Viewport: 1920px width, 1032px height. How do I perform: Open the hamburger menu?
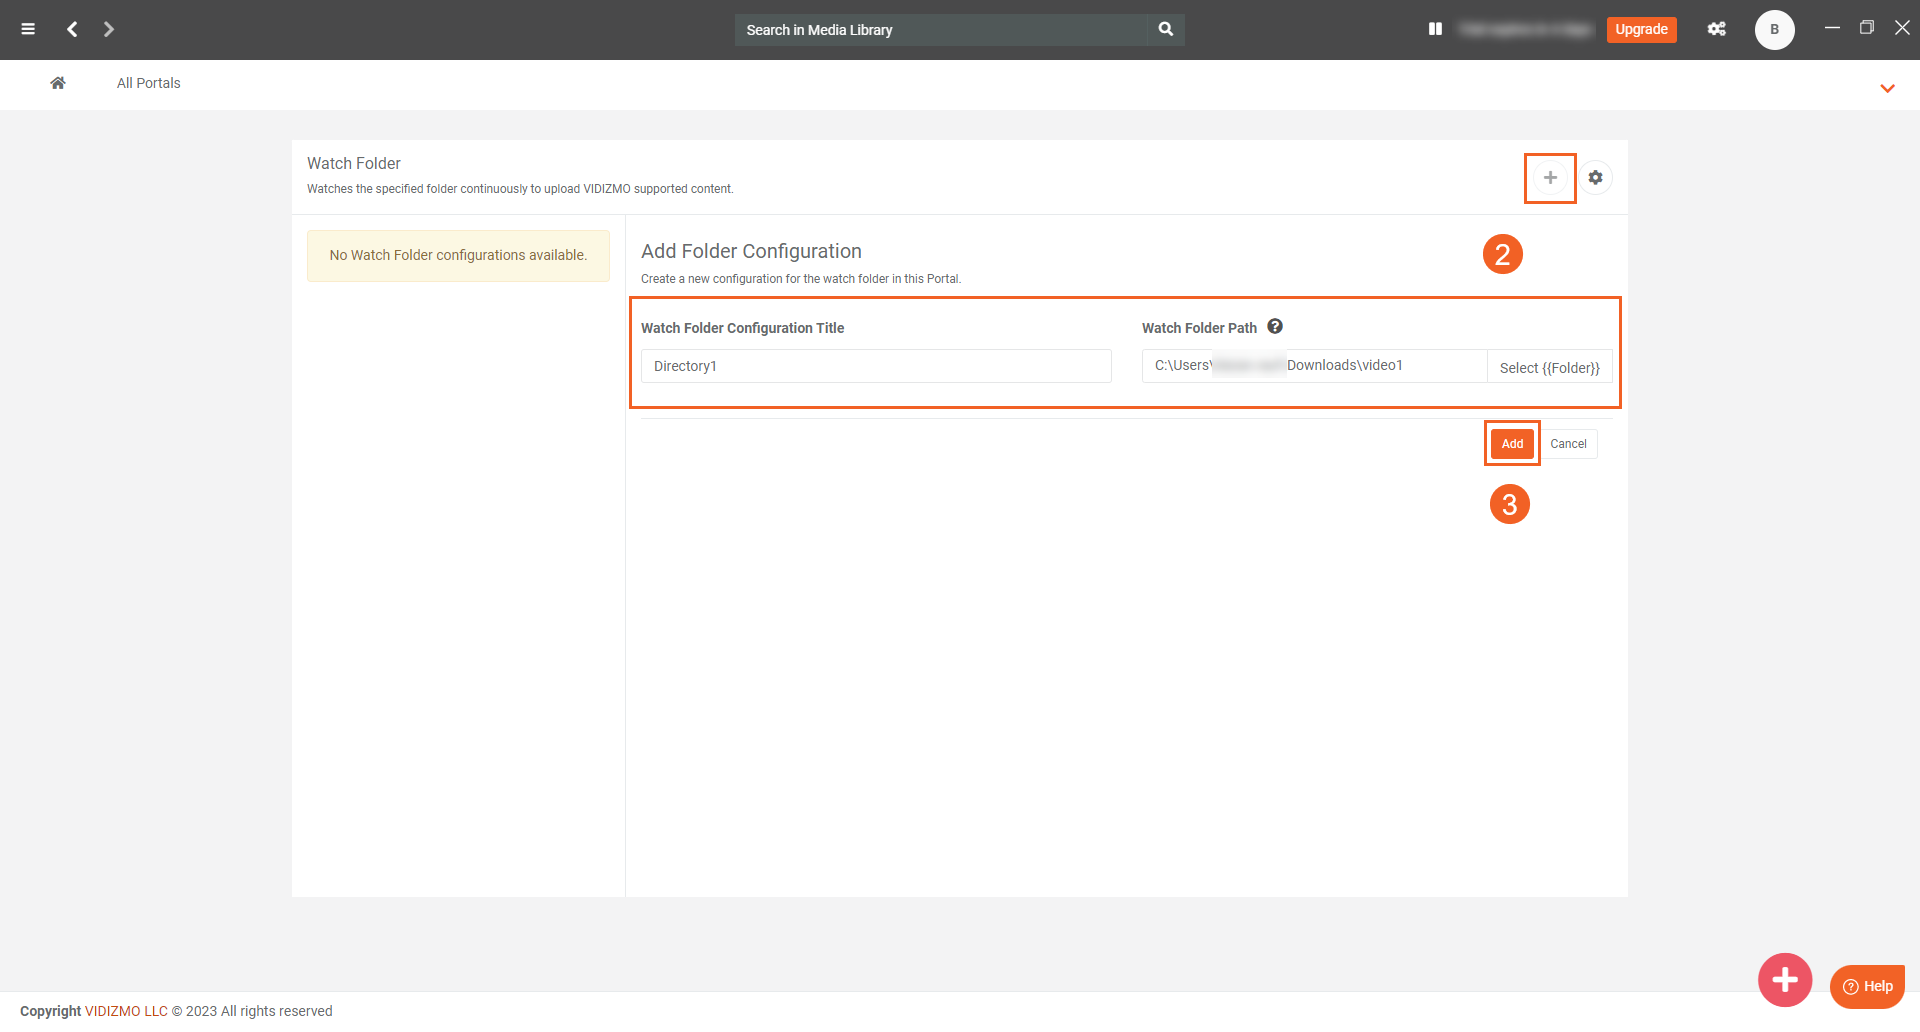(28, 29)
